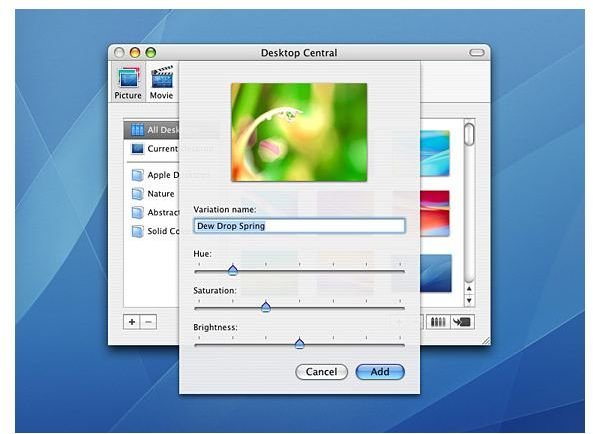Click the set desktop arrow icon
The width and height of the screenshot is (593, 434).
[462, 322]
